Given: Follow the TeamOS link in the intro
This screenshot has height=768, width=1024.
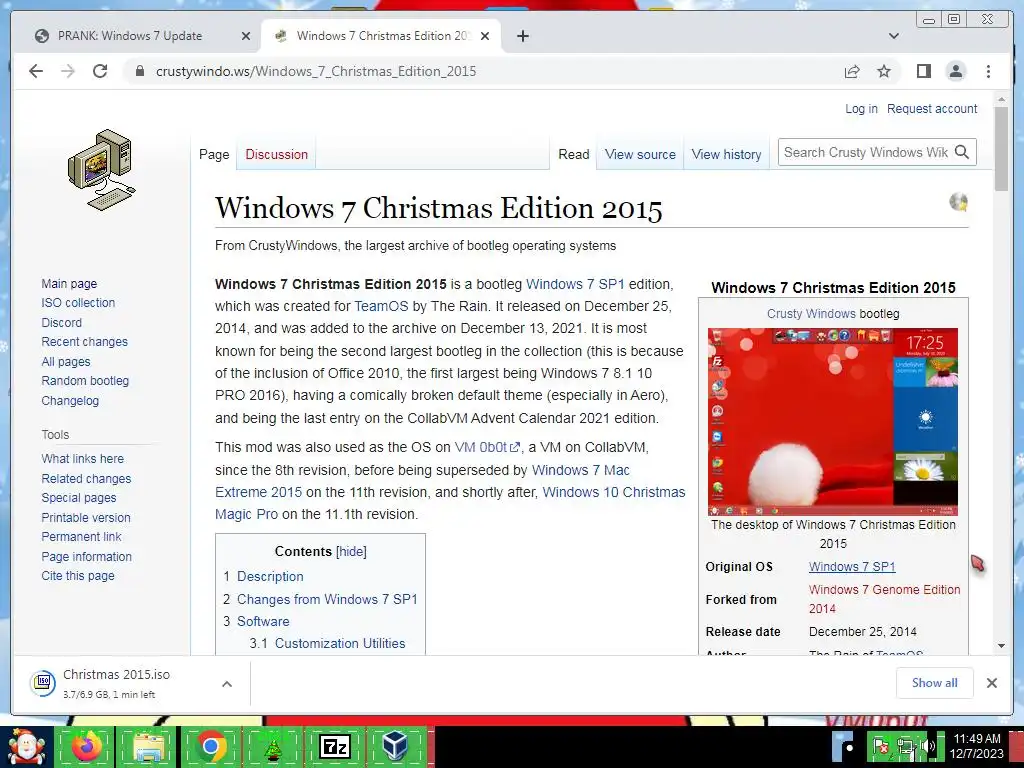Looking at the screenshot, I should click(x=381, y=306).
